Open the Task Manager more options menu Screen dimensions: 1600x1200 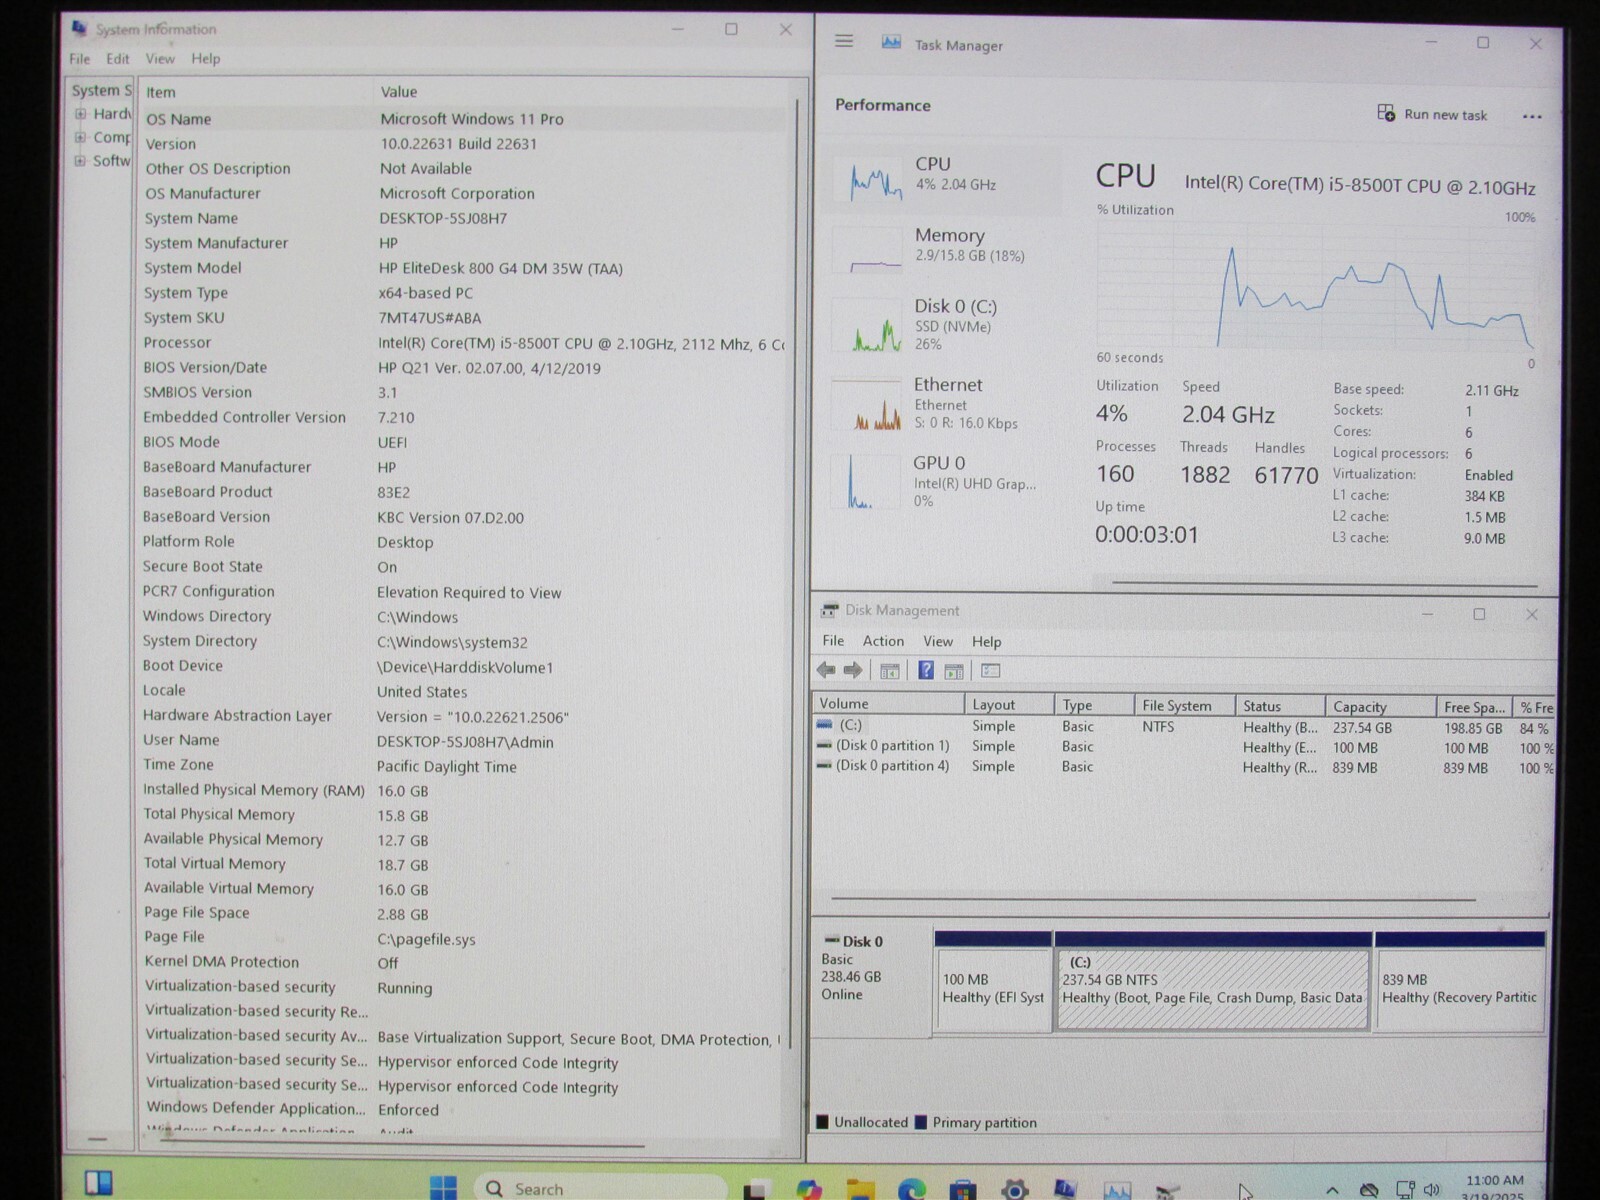click(1531, 116)
